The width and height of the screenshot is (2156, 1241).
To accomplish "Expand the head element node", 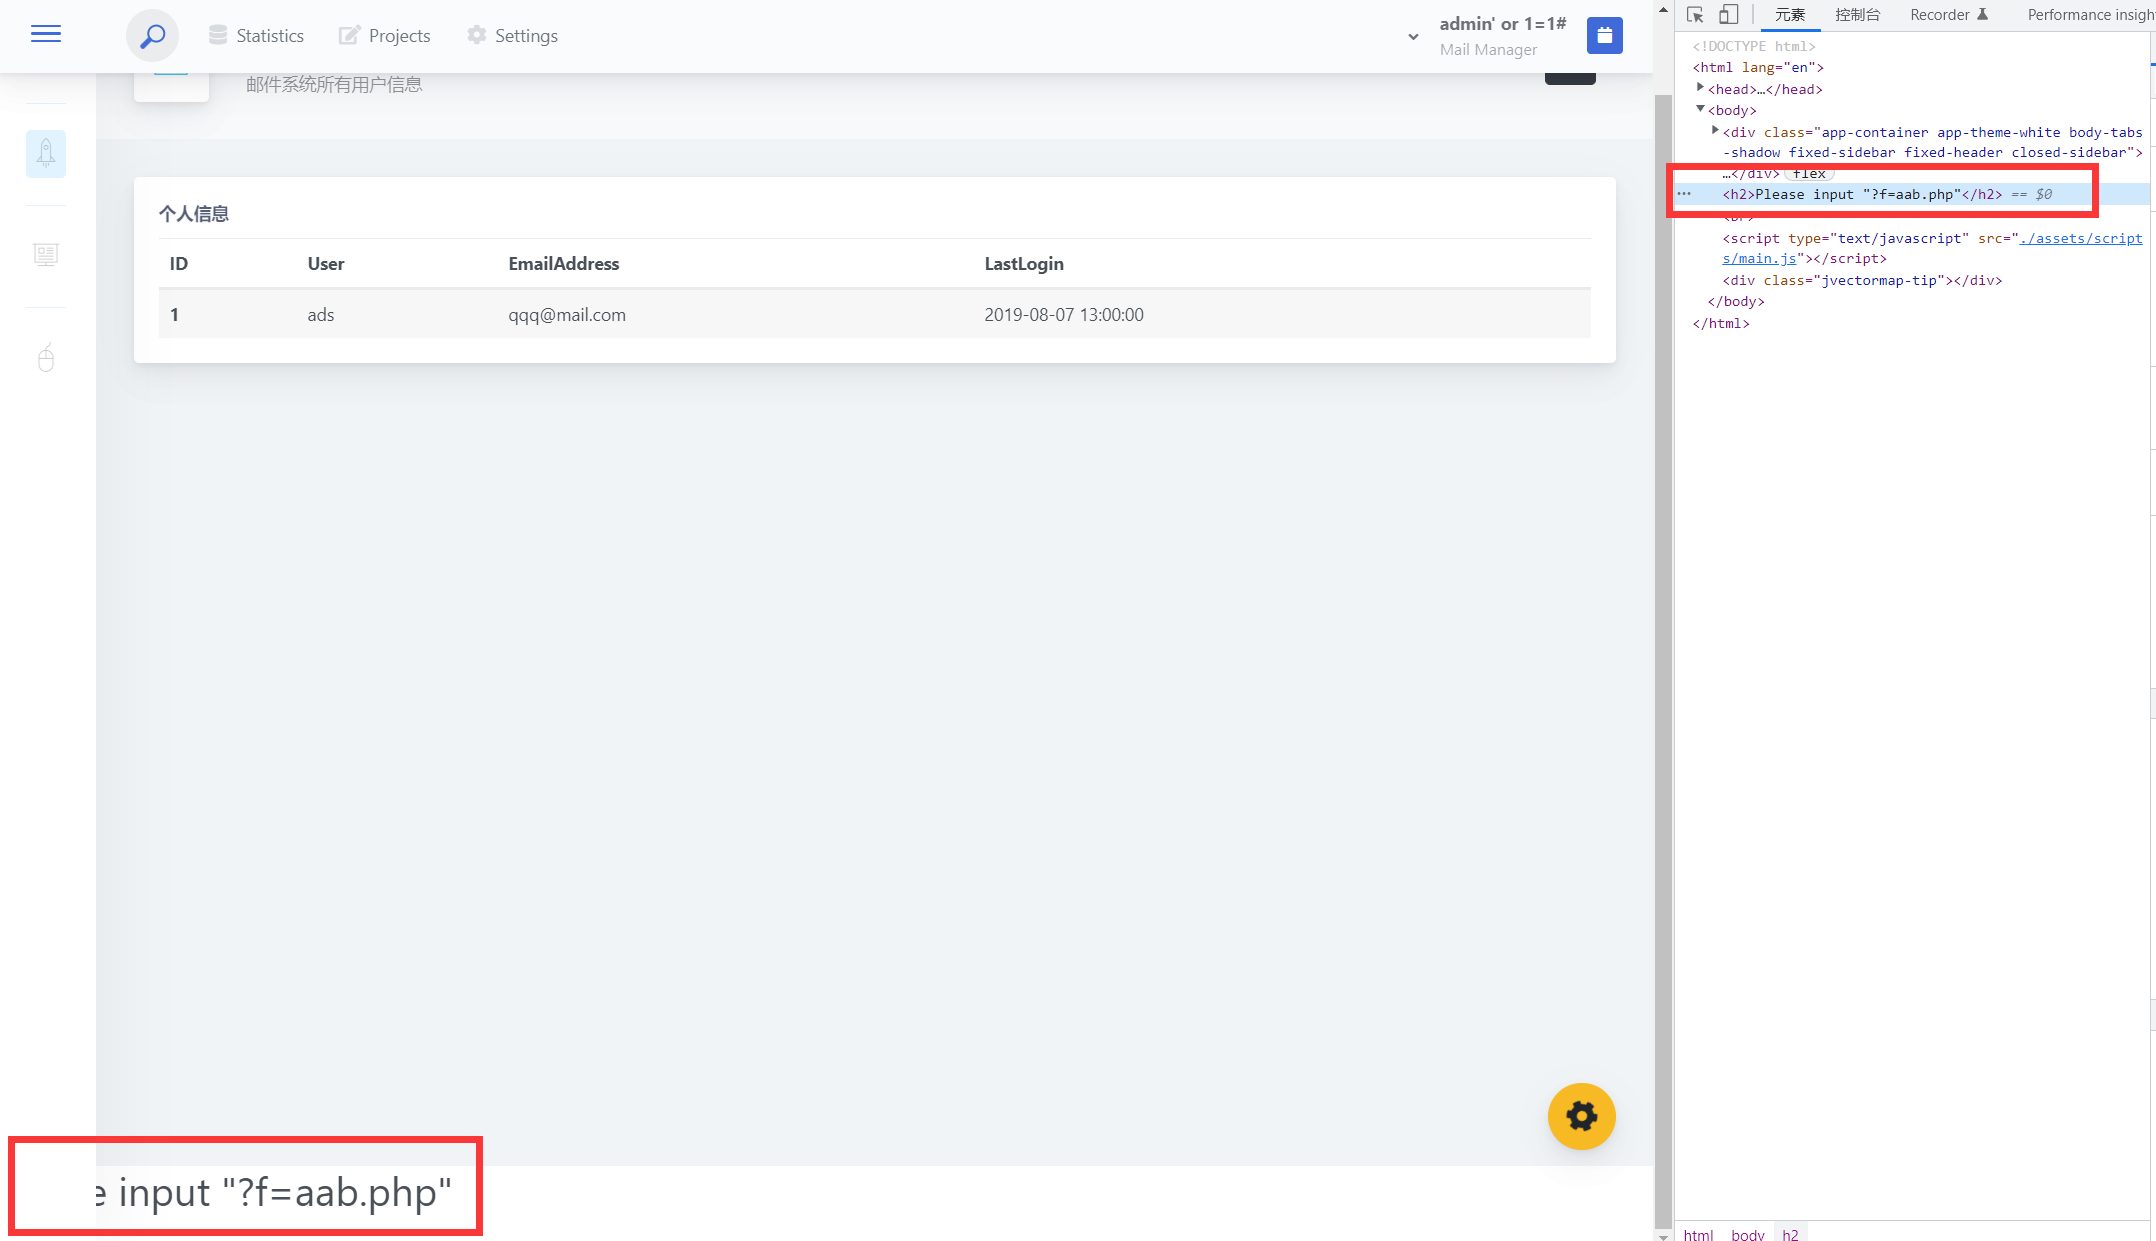I will click(1700, 88).
